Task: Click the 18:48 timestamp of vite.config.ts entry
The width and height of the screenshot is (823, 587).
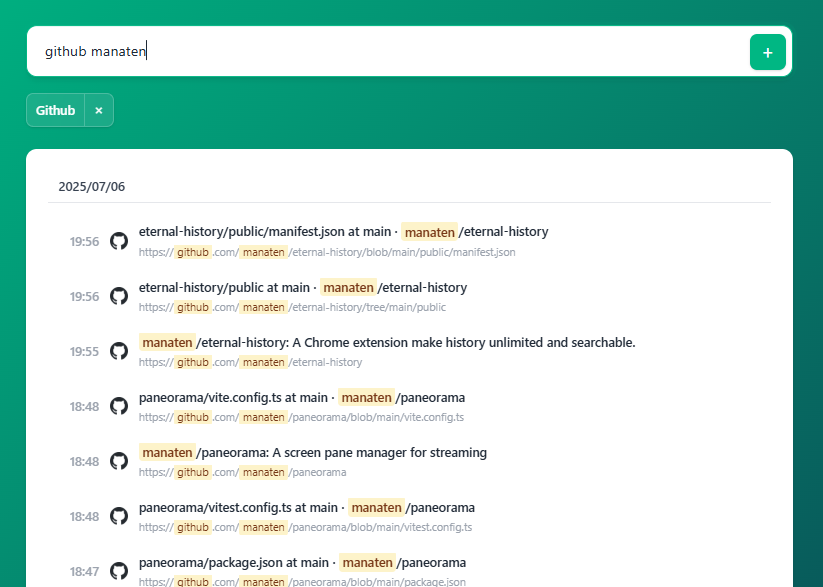Action: [85, 407]
